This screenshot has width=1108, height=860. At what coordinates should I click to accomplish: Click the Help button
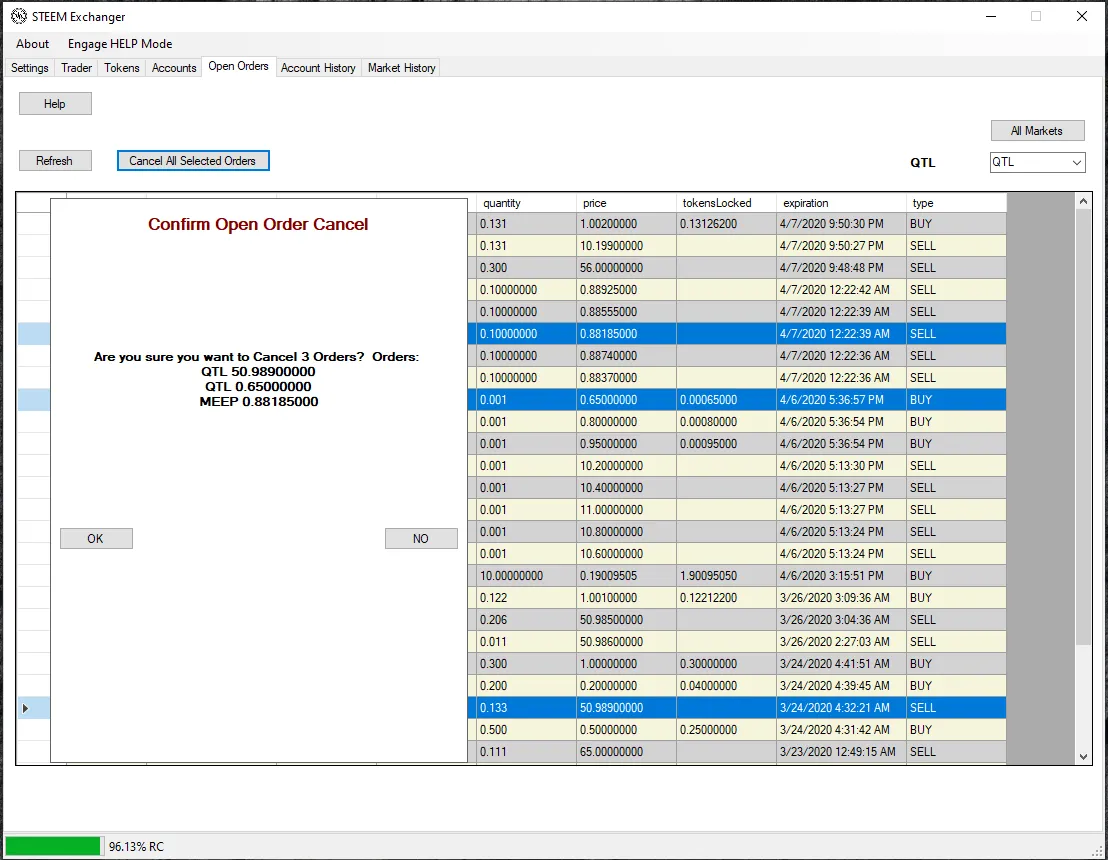[x=55, y=104]
